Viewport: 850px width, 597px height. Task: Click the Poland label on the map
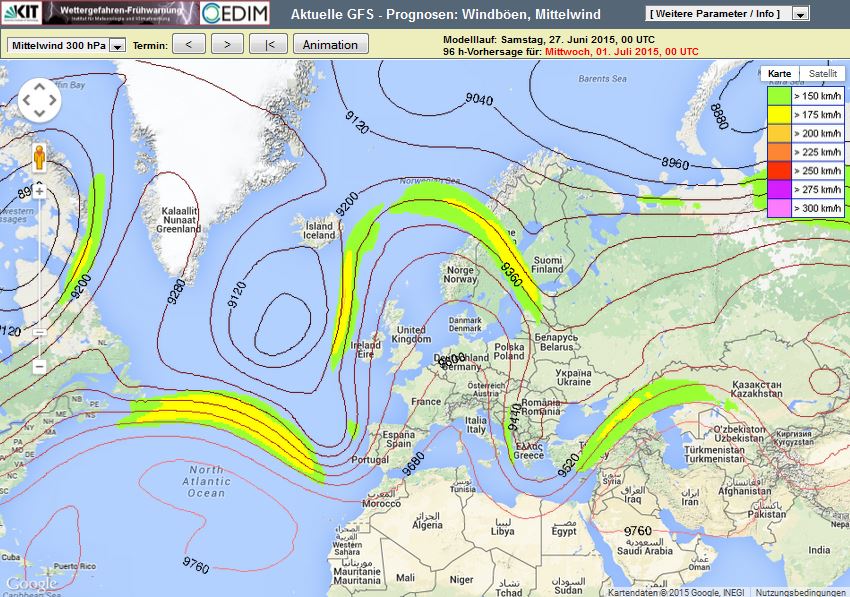pyautogui.click(x=509, y=351)
